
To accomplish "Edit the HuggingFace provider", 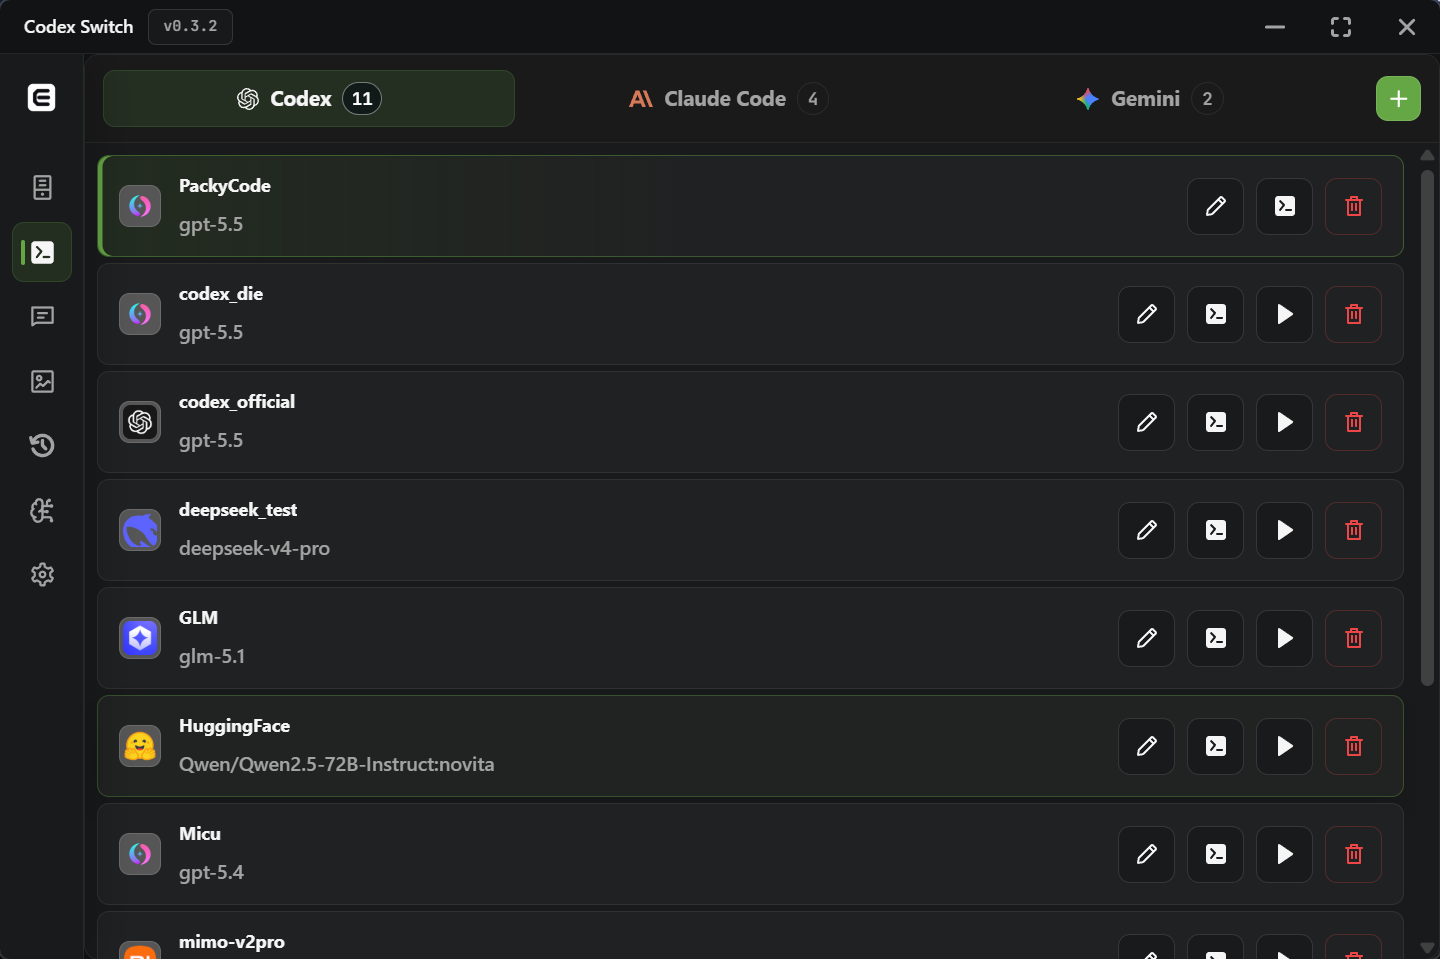I will pos(1146,746).
